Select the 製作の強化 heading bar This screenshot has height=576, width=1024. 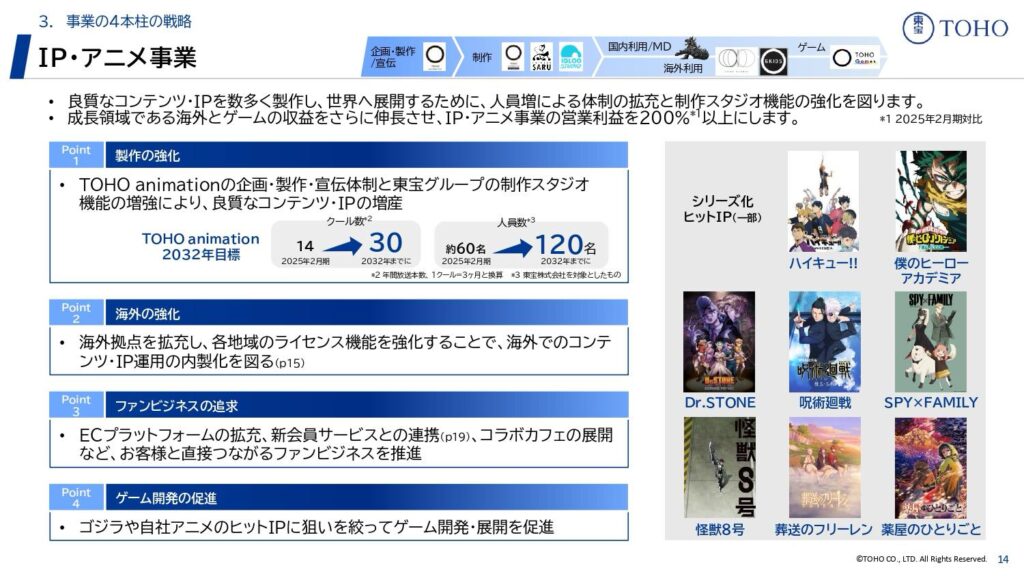click(x=366, y=155)
